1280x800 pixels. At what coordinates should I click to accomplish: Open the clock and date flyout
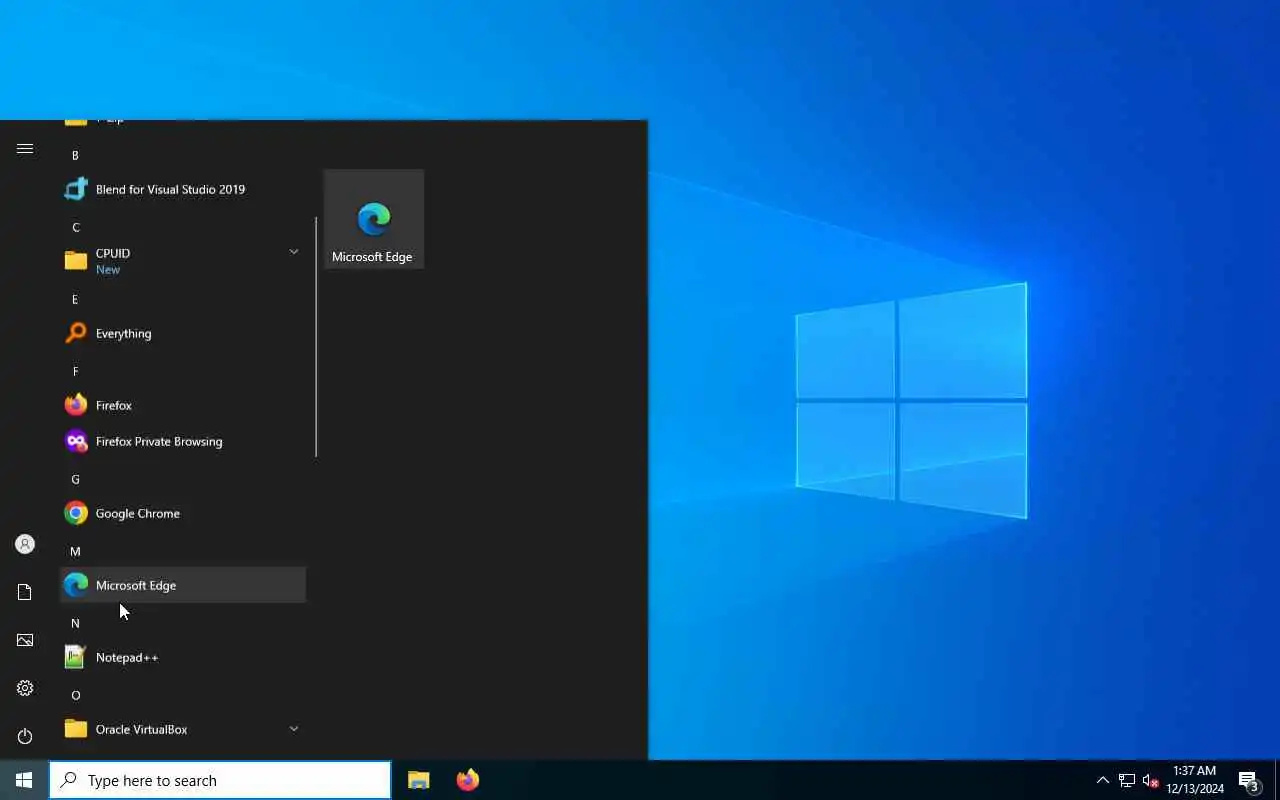tap(1195, 780)
